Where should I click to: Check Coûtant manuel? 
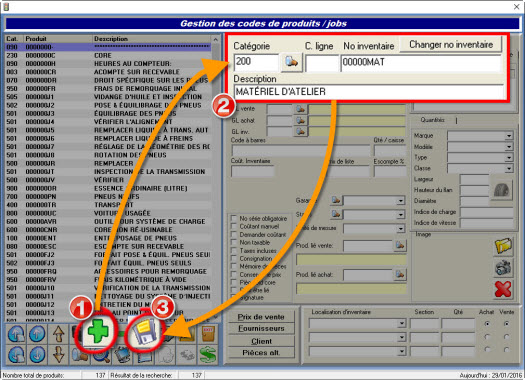[x=234, y=226]
